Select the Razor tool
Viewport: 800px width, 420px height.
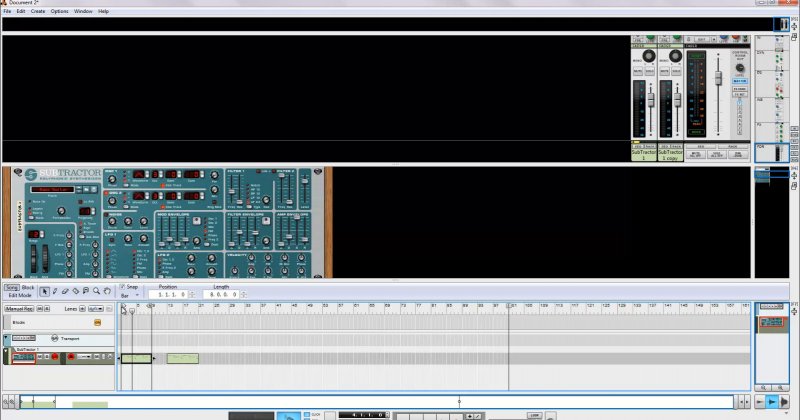coord(76,291)
